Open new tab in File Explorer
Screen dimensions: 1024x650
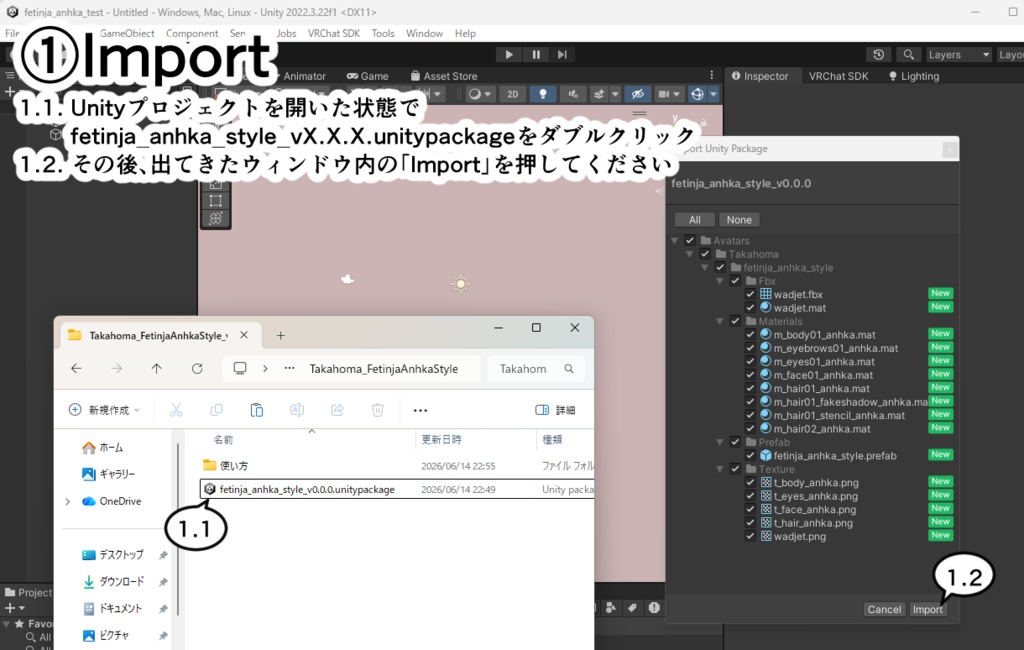point(280,335)
